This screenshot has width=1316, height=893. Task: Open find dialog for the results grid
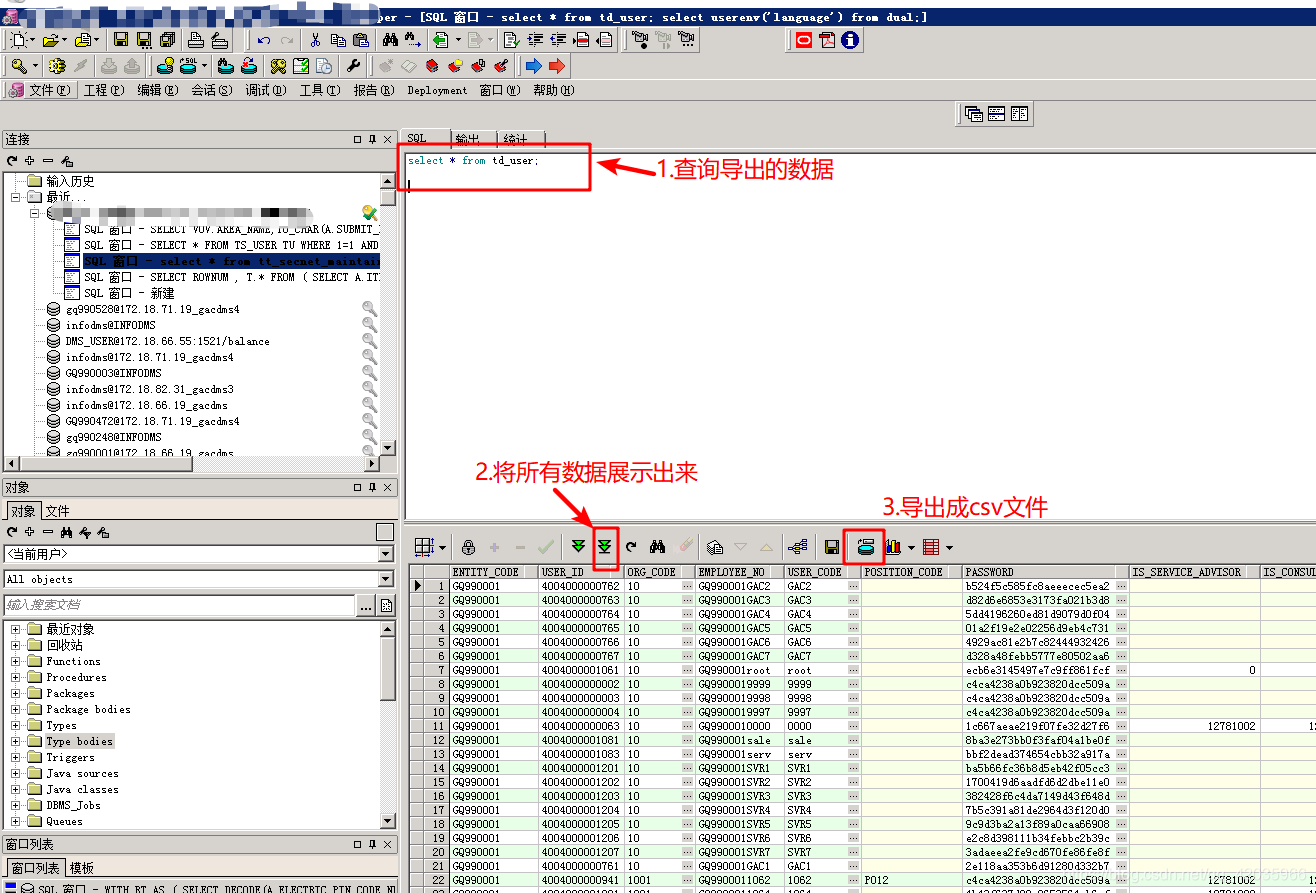[x=659, y=547]
